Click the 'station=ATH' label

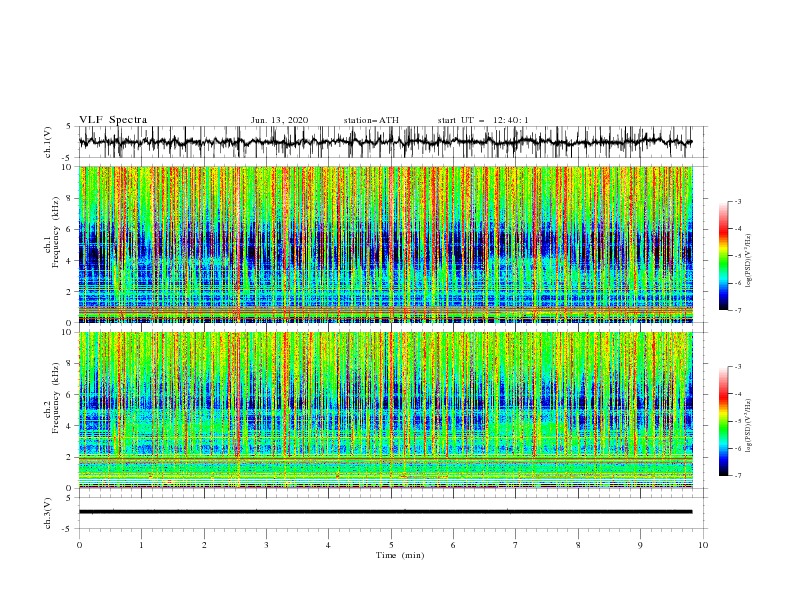point(371,120)
